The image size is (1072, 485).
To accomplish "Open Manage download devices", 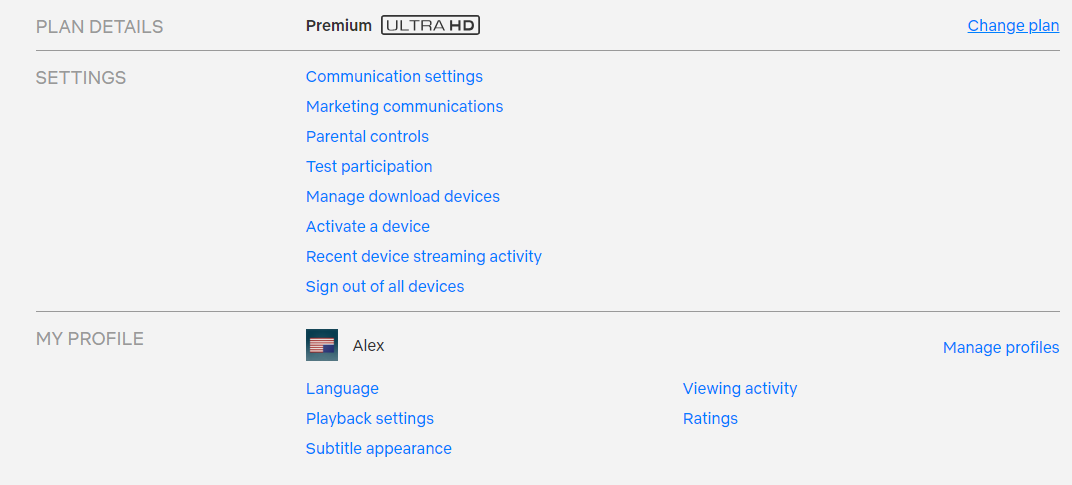I will 403,197.
